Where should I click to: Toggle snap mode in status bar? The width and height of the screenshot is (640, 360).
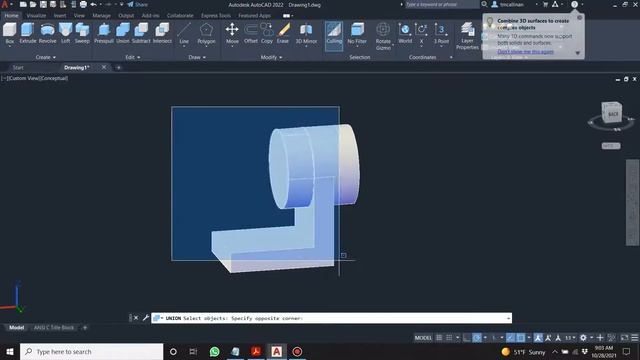pos(449,338)
